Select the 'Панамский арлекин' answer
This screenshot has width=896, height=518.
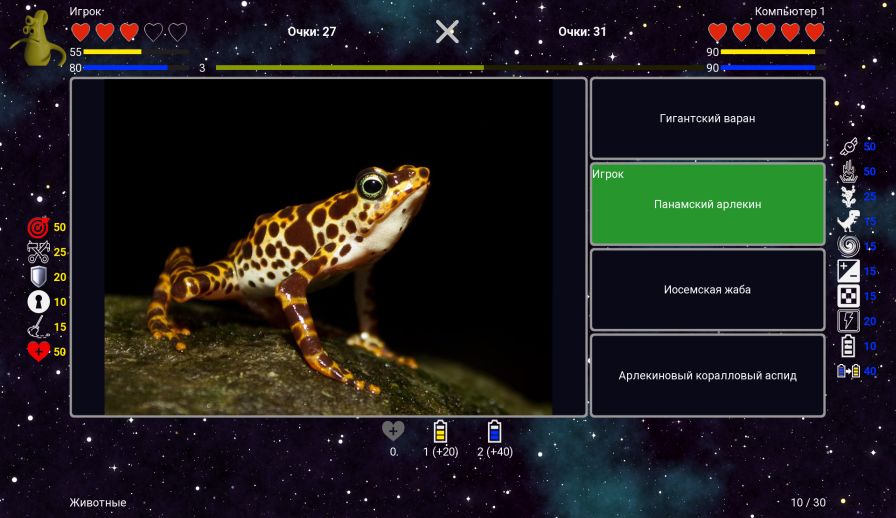click(707, 204)
